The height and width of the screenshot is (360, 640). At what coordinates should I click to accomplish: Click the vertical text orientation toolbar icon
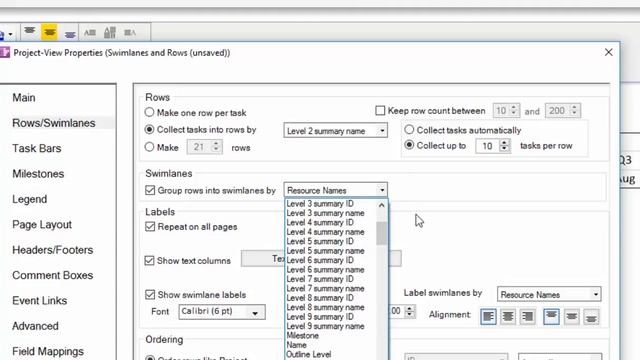coord(110,32)
